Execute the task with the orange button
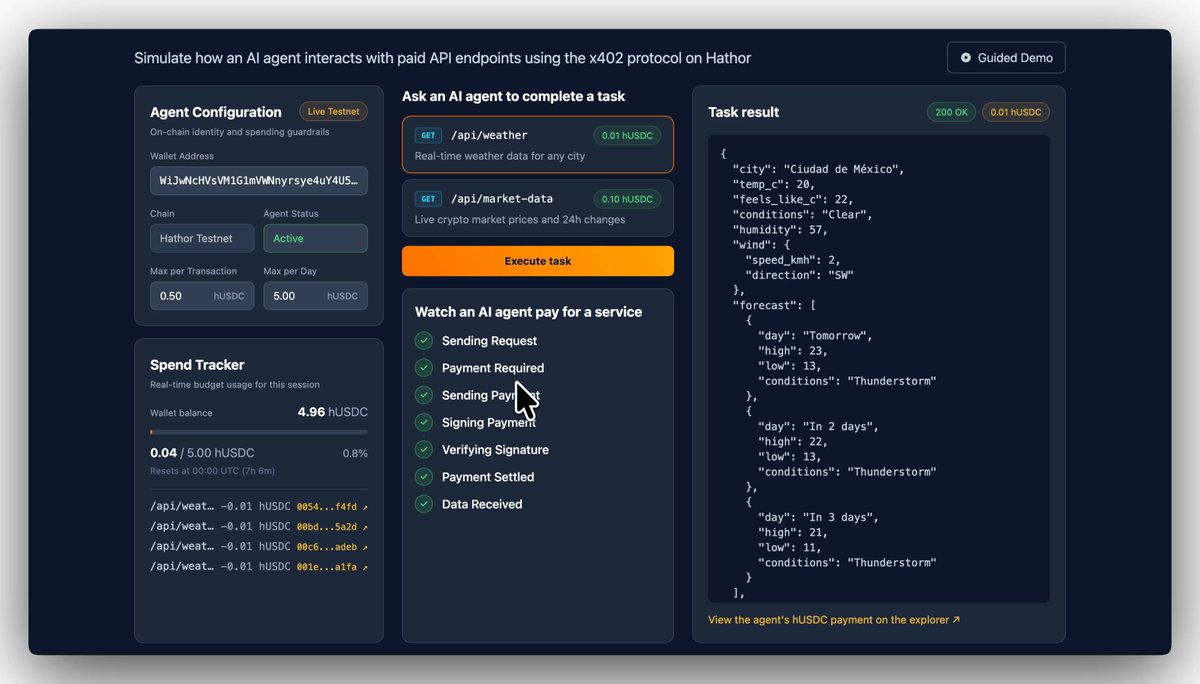The width and height of the screenshot is (1200, 684). (x=538, y=261)
